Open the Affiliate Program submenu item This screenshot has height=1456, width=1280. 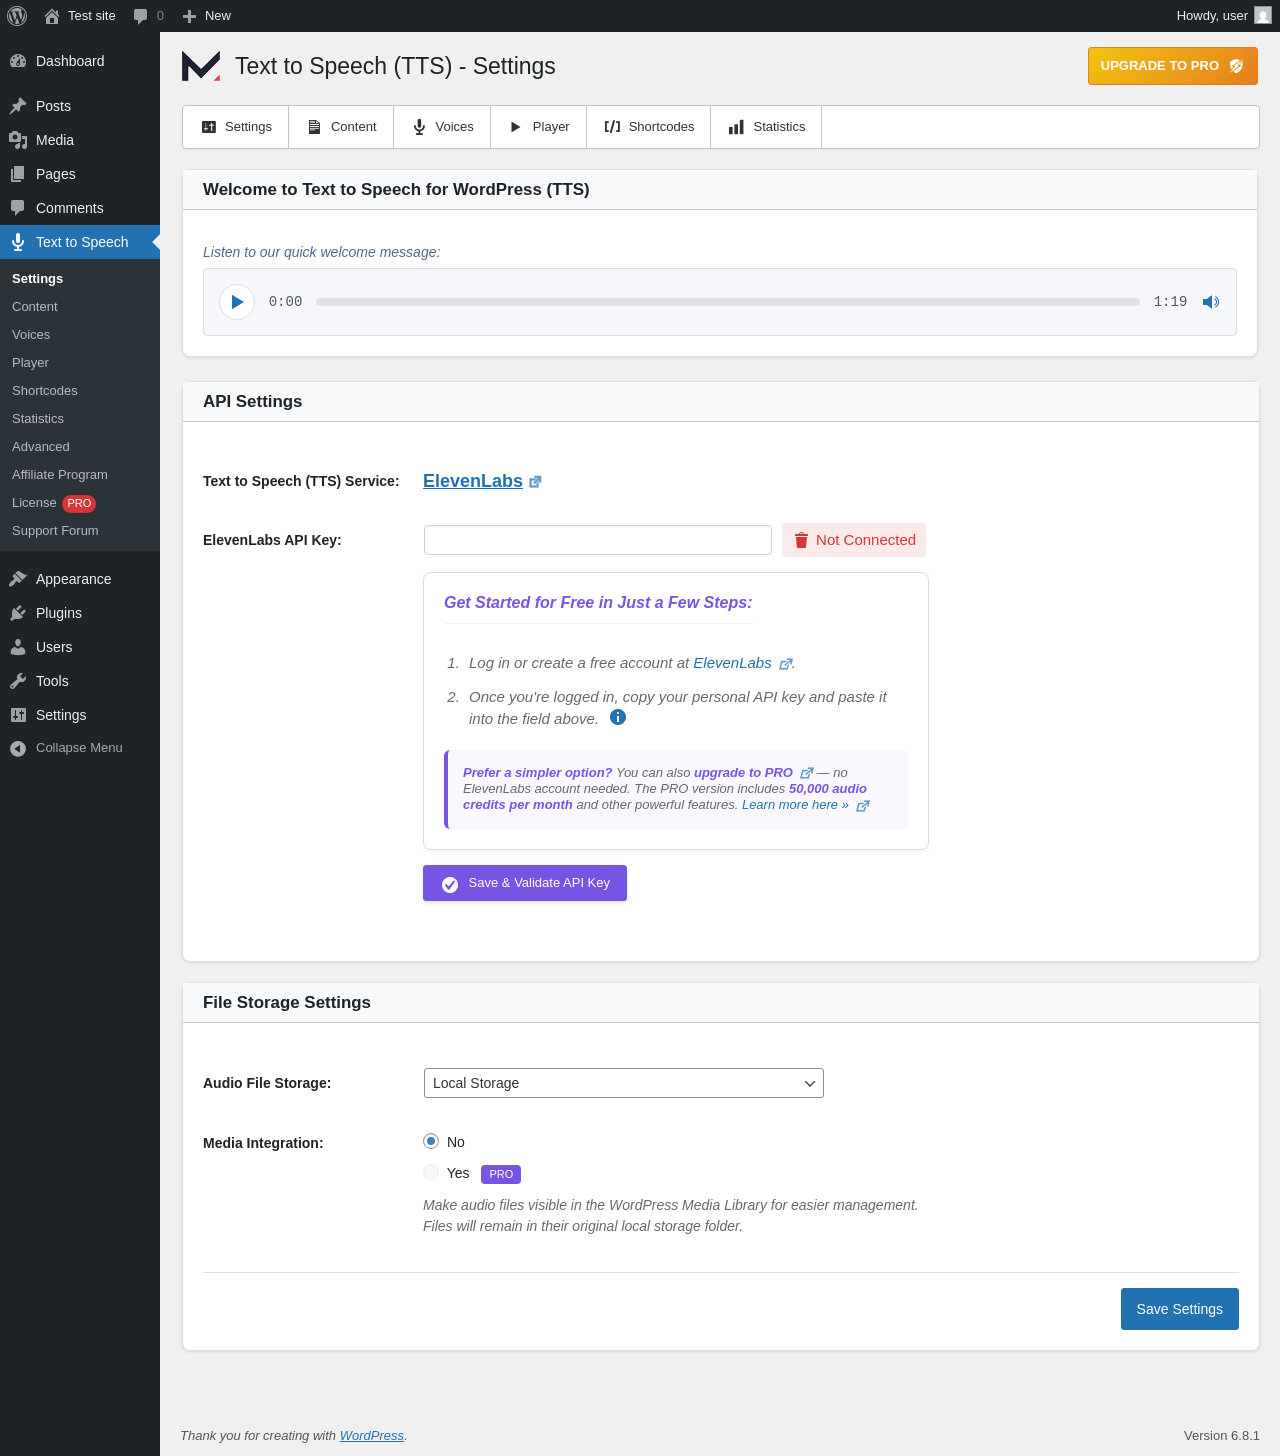pyautogui.click(x=80, y=475)
